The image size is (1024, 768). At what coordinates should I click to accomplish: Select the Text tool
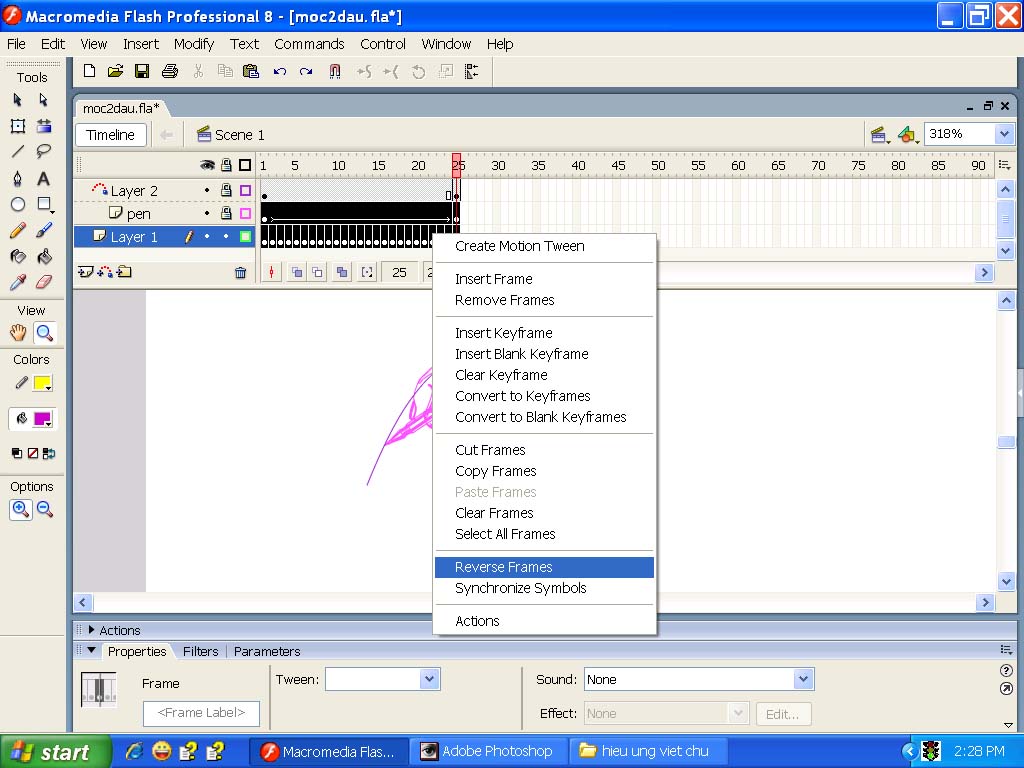point(44,178)
